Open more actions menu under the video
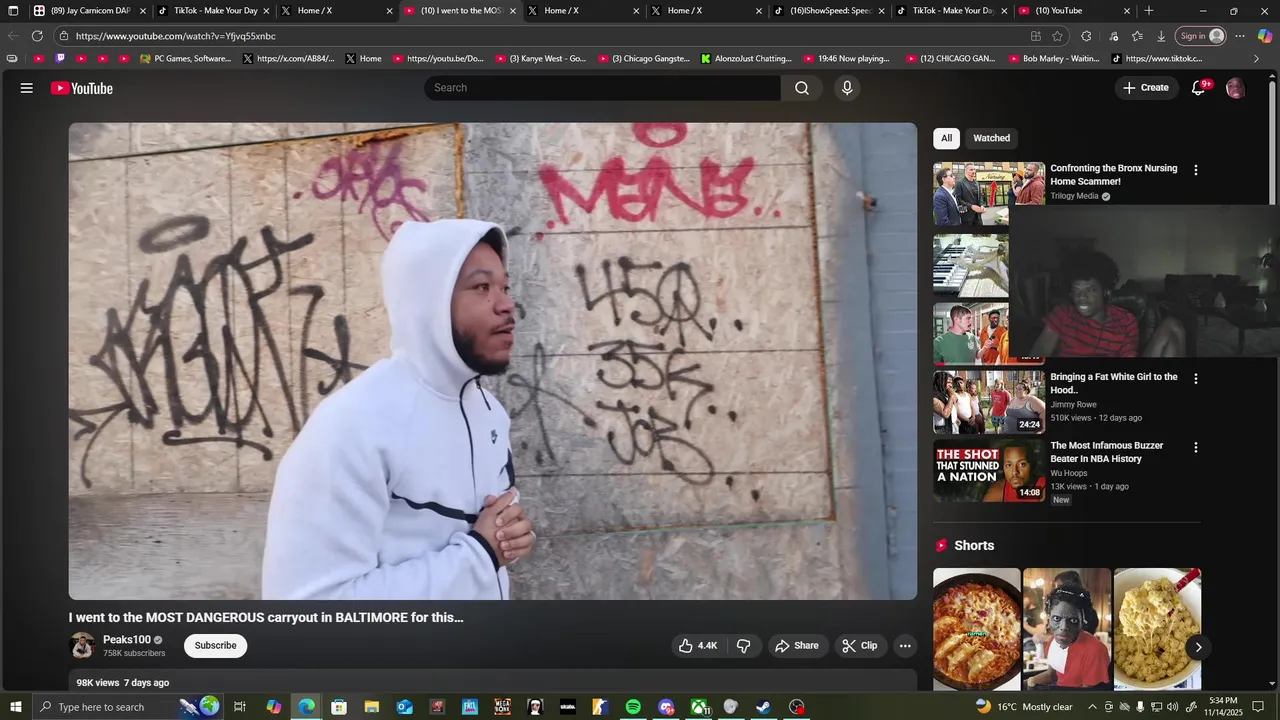1280x720 pixels. coord(905,646)
